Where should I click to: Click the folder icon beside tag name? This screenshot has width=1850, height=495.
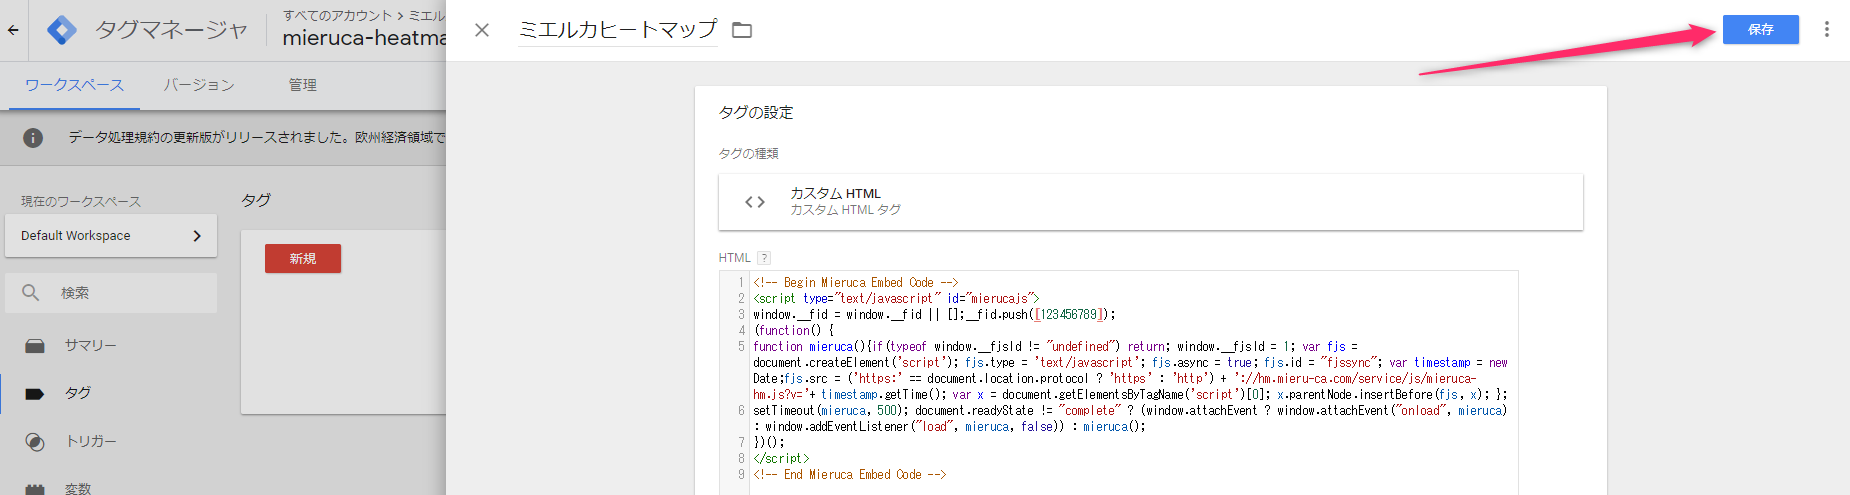(742, 30)
